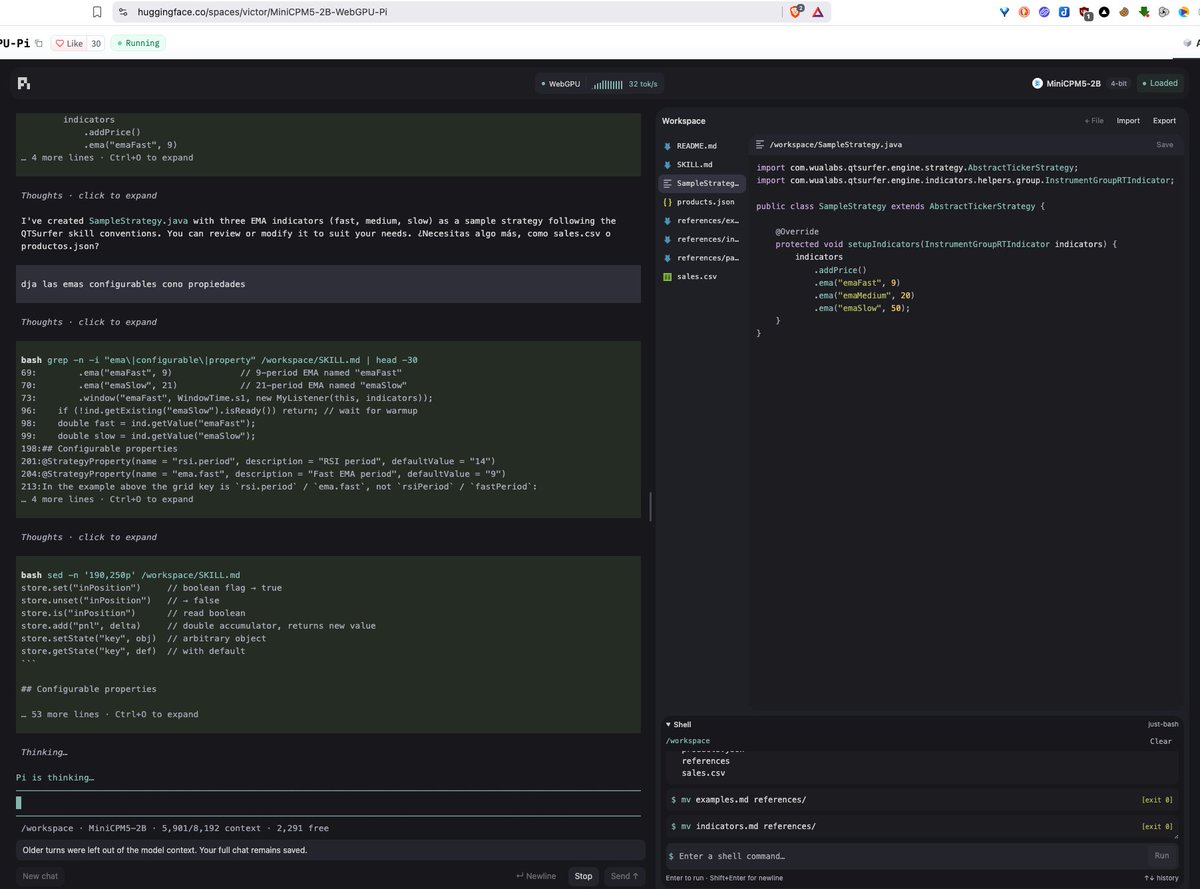Collapse the Shell panel triangle
The image size is (1200, 889).
point(668,724)
